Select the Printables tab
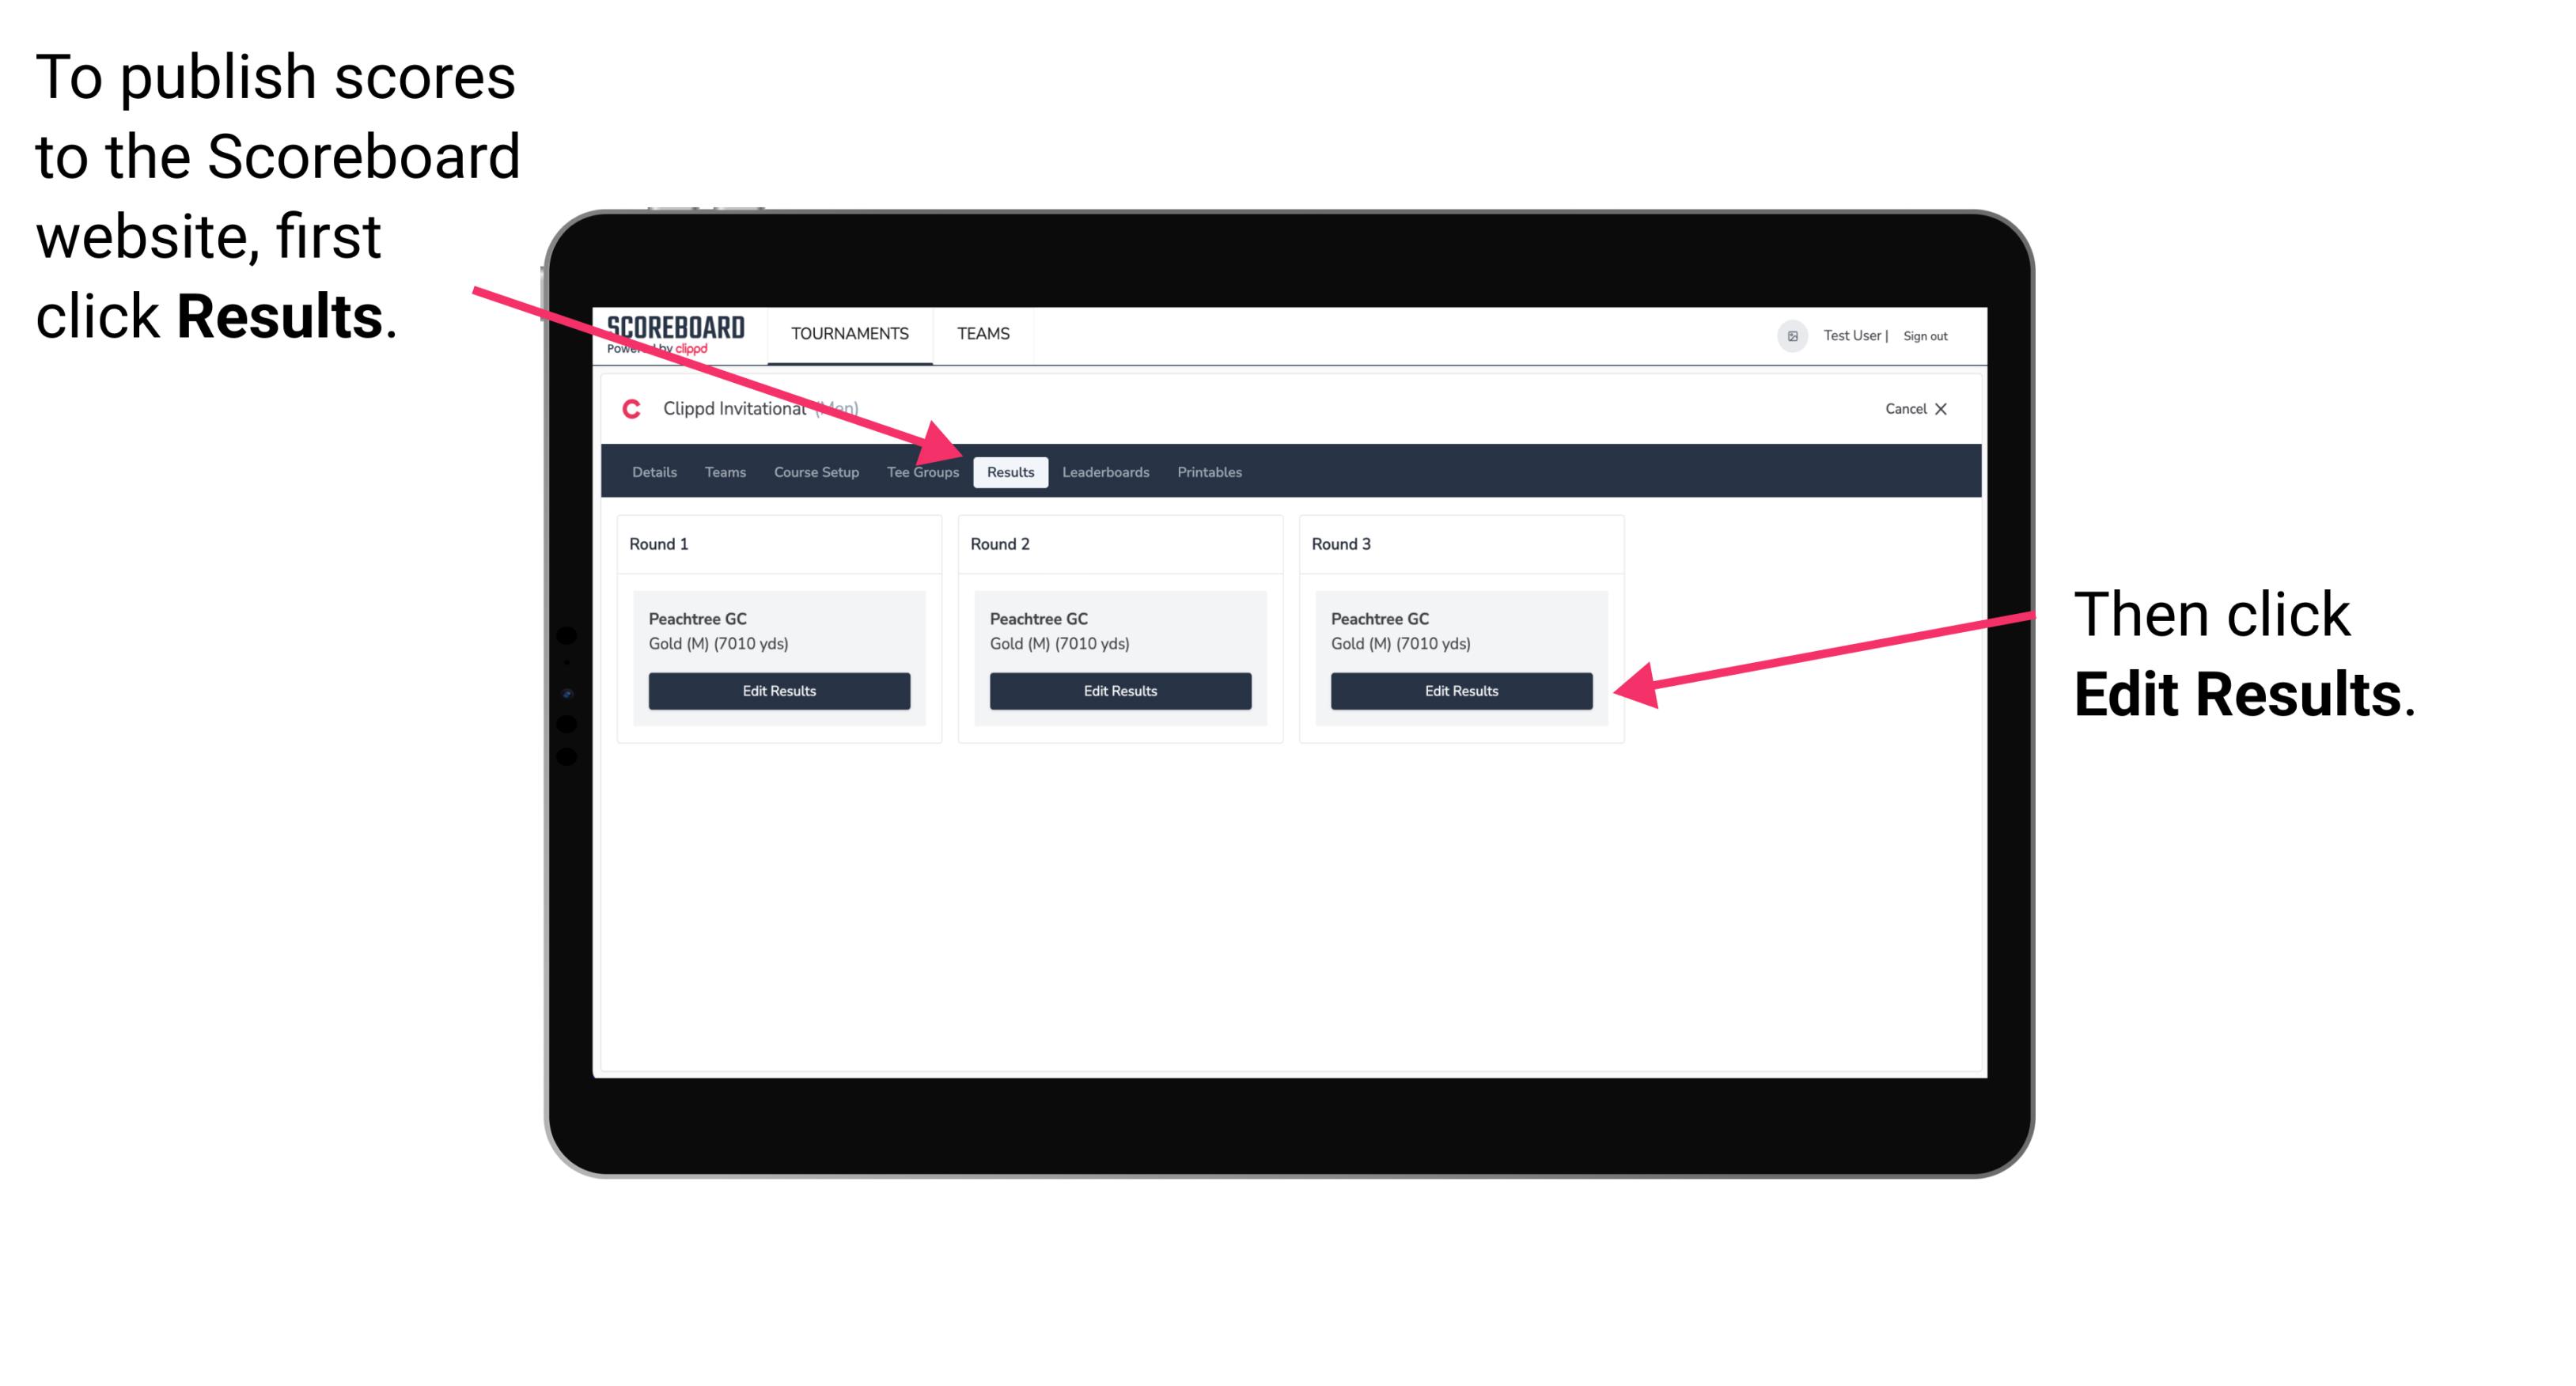2576x1386 pixels. [x=1207, y=473]
